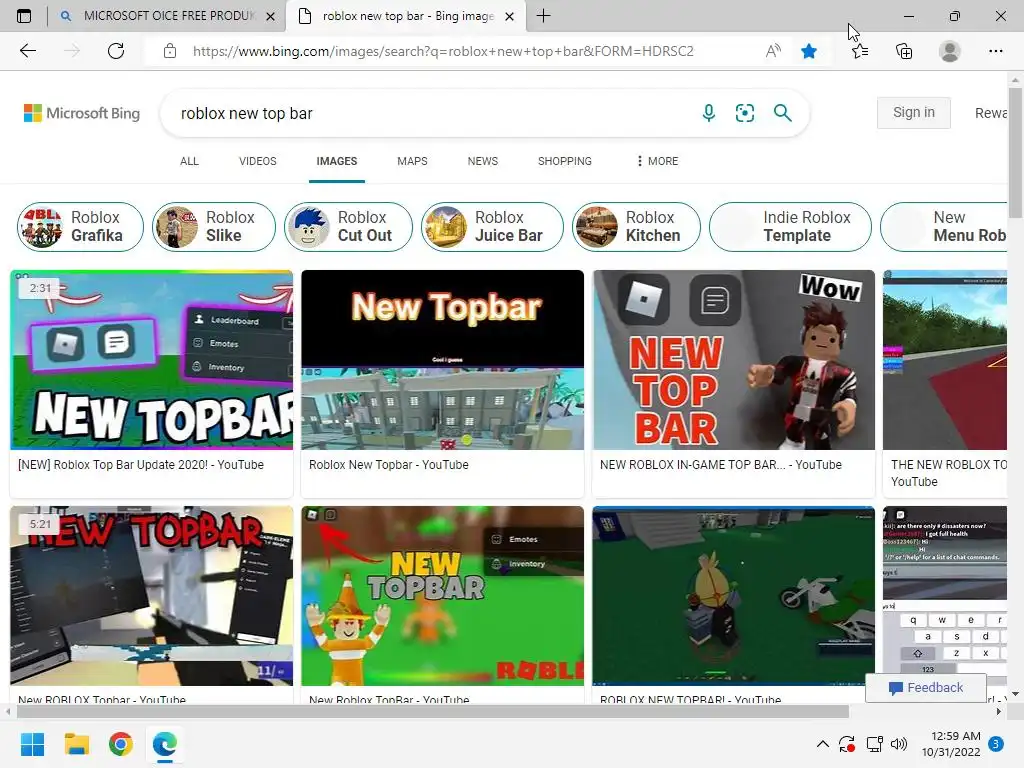
Task: Open the Roblox New Topbar thumbnail
Action: point(443,360)
